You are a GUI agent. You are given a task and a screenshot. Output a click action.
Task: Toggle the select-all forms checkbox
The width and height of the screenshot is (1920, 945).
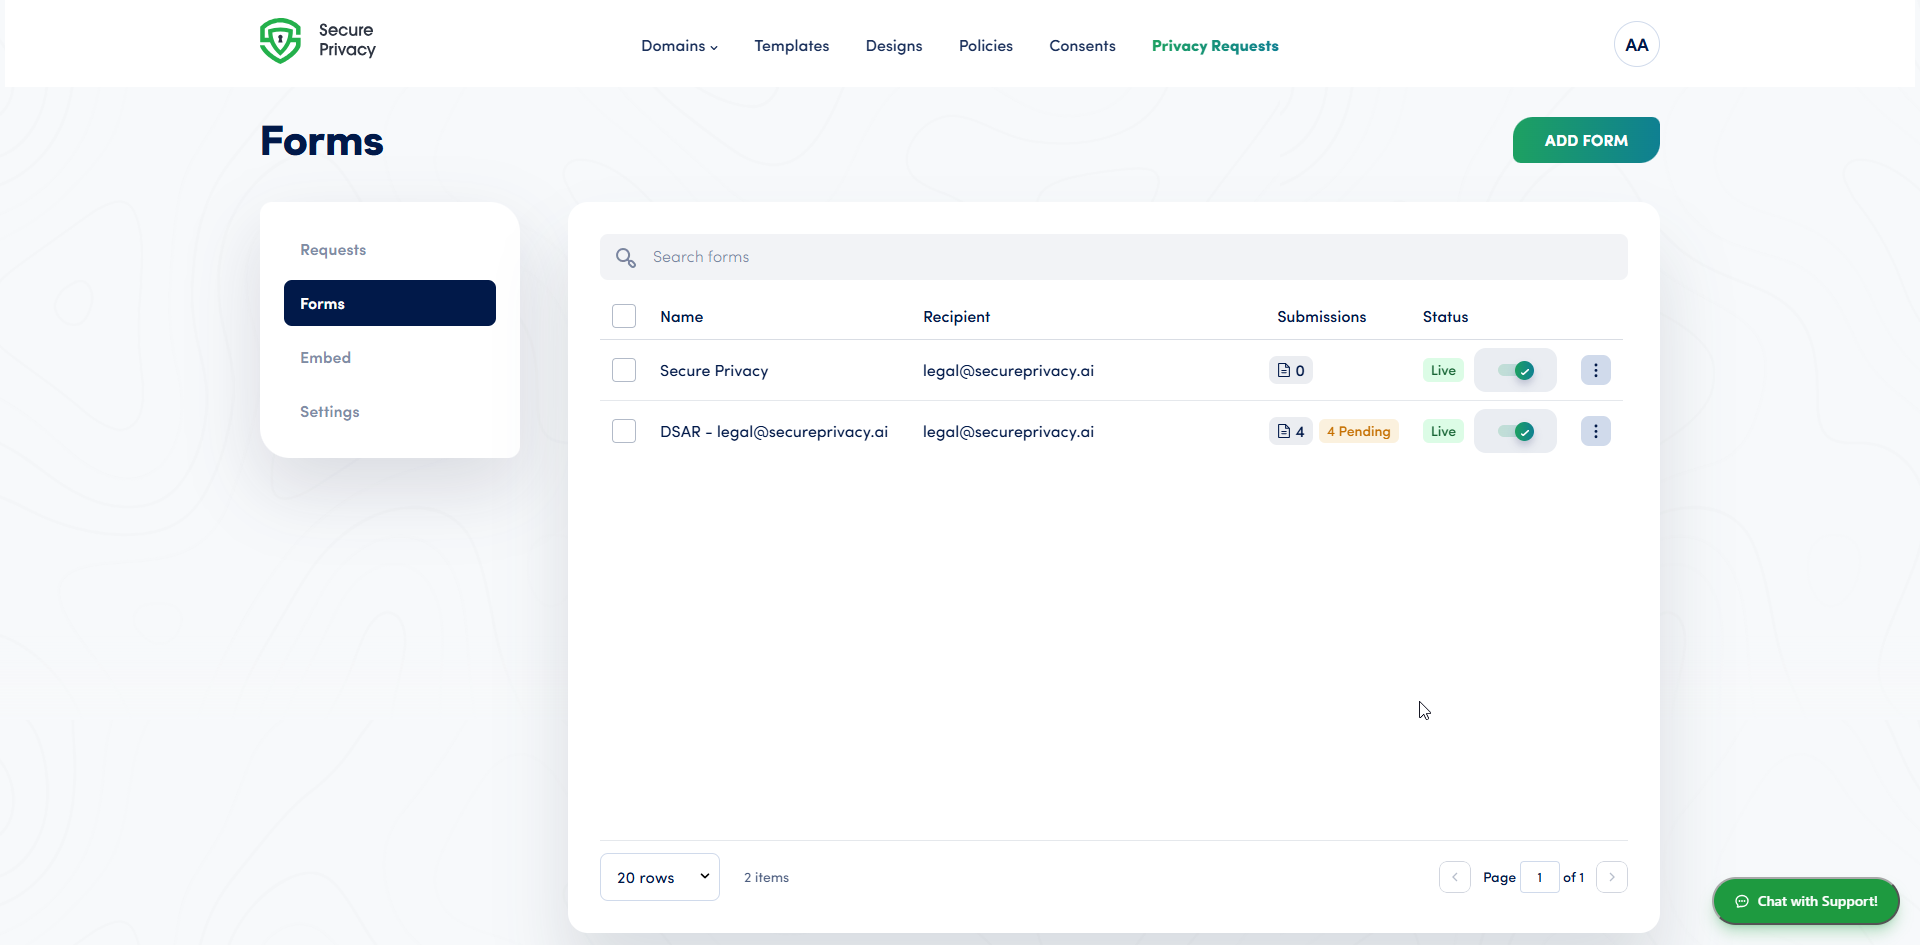click(x=624, y=316)
